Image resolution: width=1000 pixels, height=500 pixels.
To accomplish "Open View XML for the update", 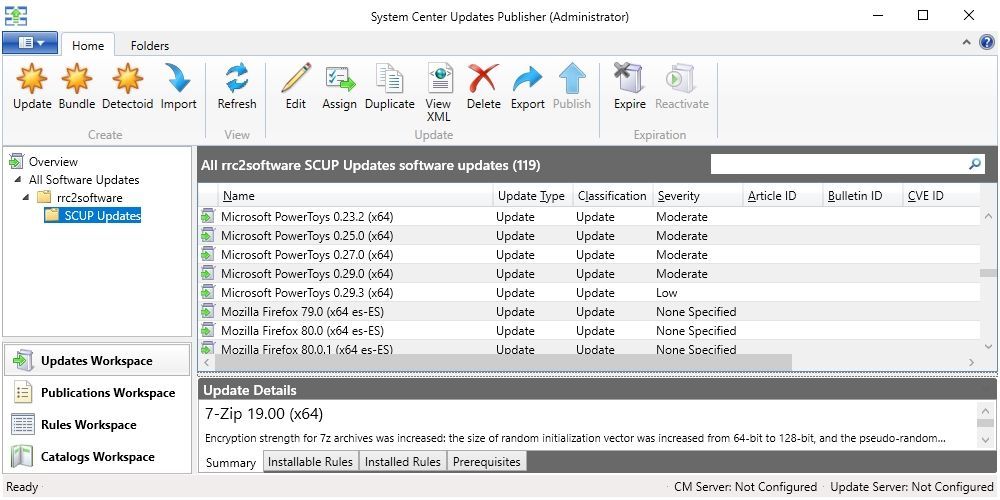I will 439,93.
